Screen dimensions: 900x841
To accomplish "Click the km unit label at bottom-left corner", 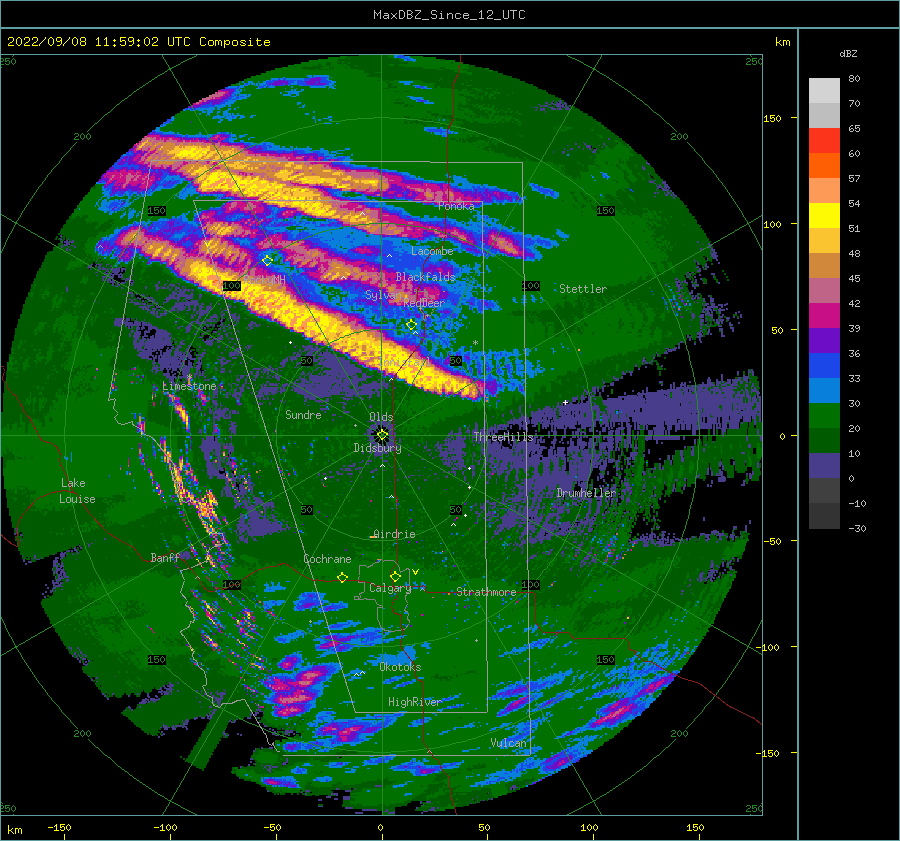I will coord(14,830).
